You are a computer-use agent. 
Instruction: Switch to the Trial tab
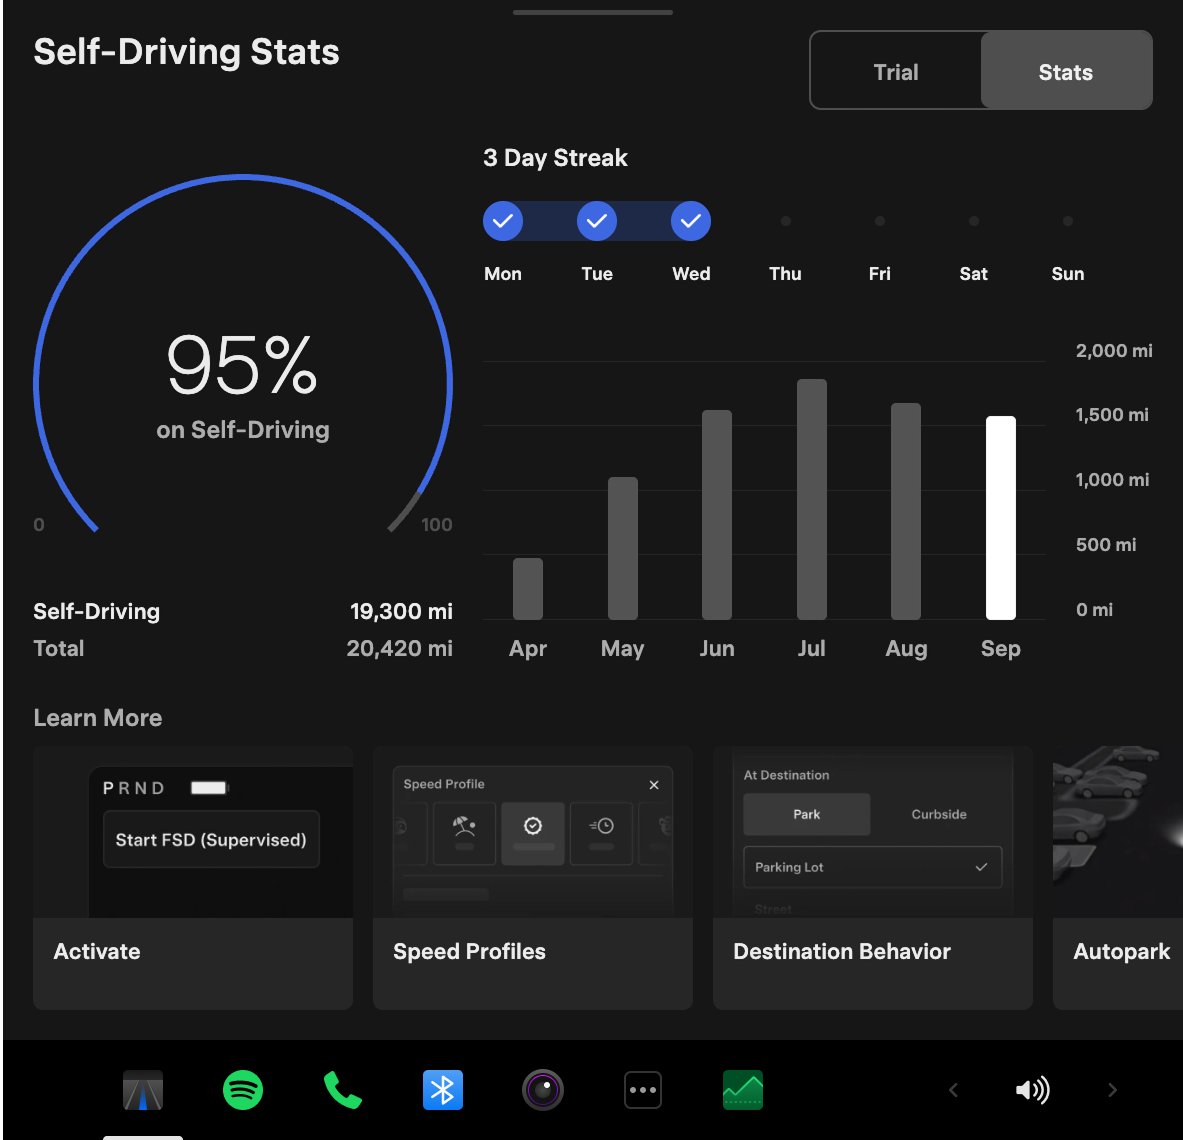click(896, 71)
